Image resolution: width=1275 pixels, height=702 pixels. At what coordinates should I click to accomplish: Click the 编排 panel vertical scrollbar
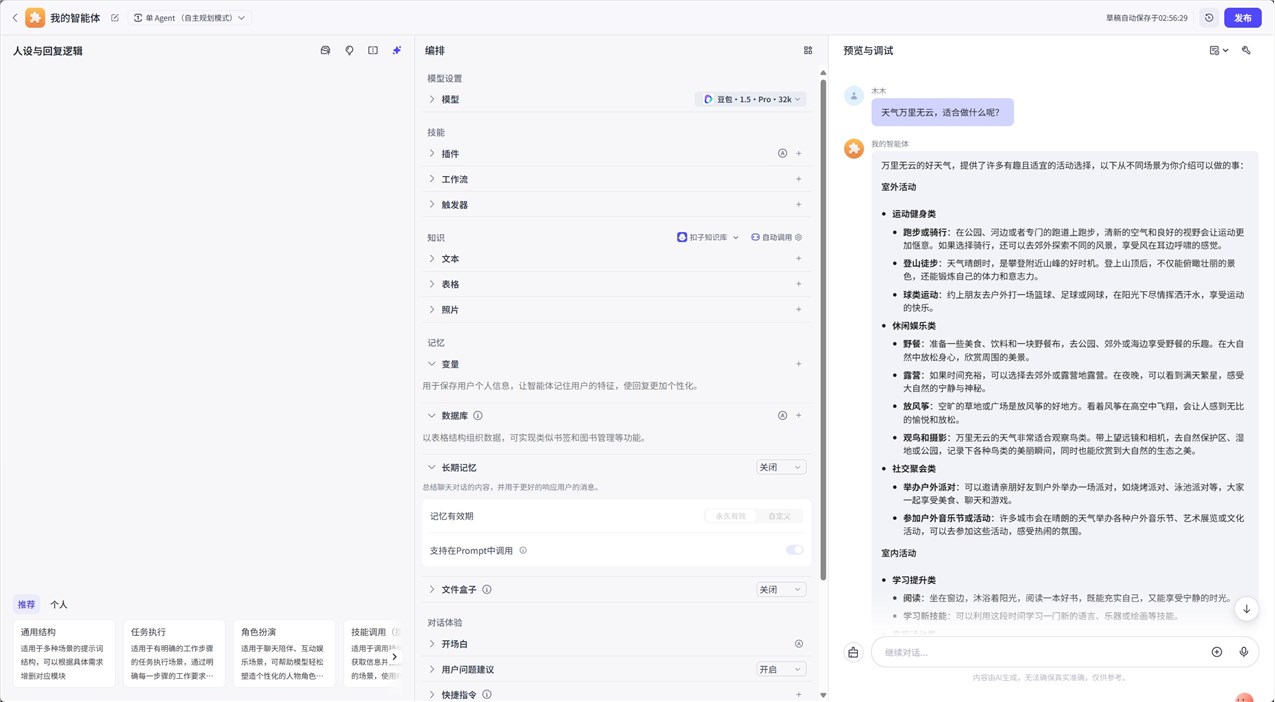[x=823, y=330]
